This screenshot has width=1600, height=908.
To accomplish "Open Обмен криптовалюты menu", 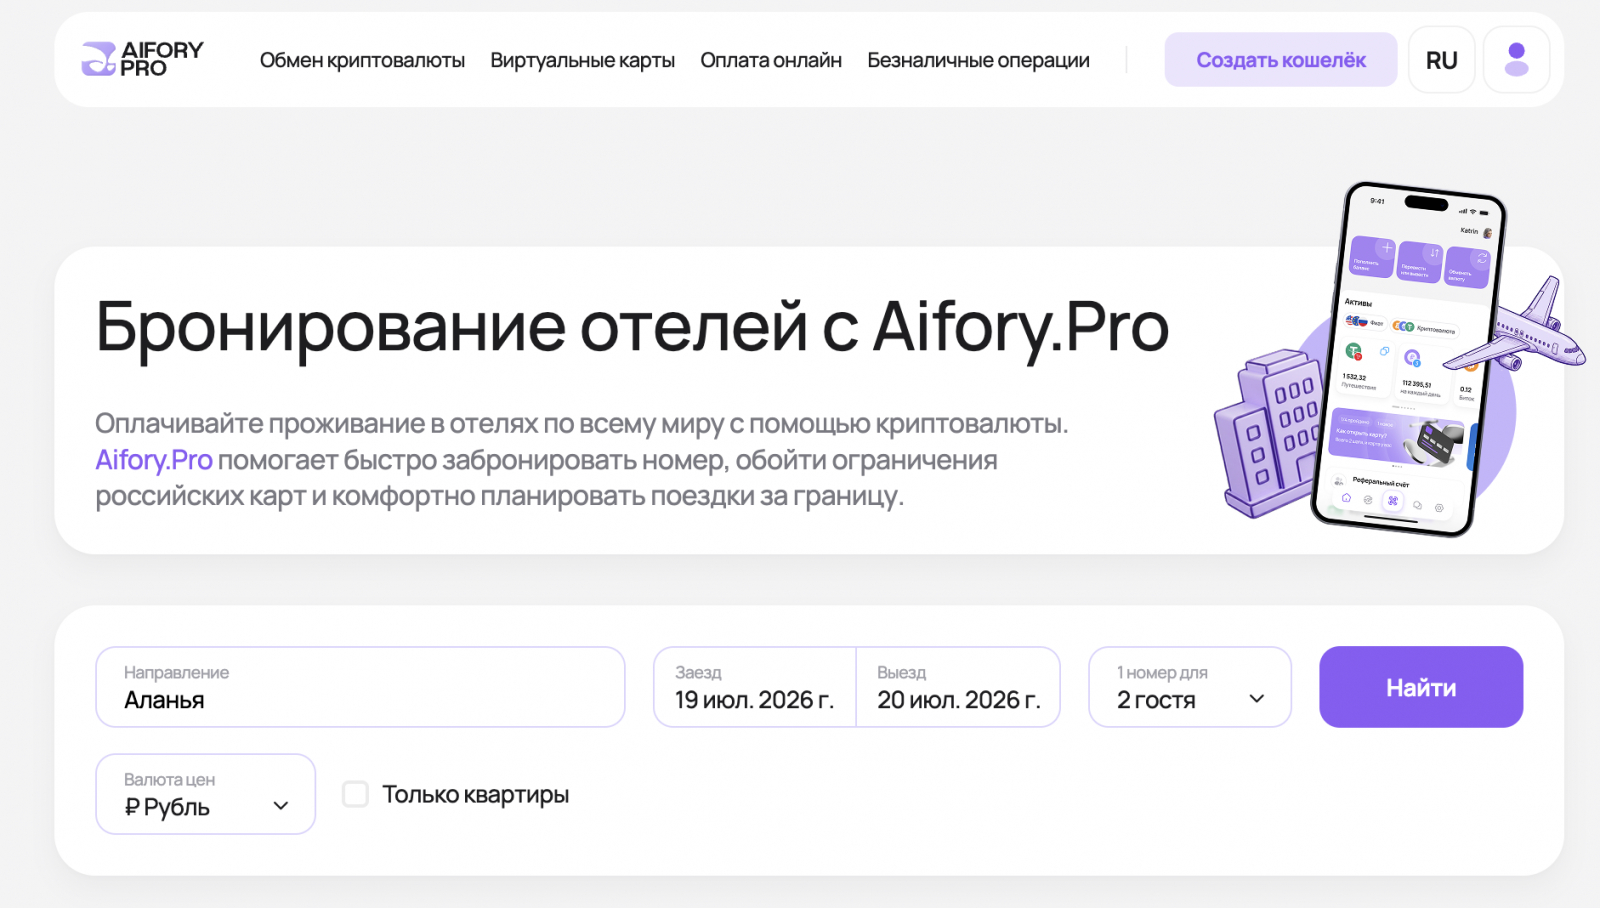I will 362,60.
